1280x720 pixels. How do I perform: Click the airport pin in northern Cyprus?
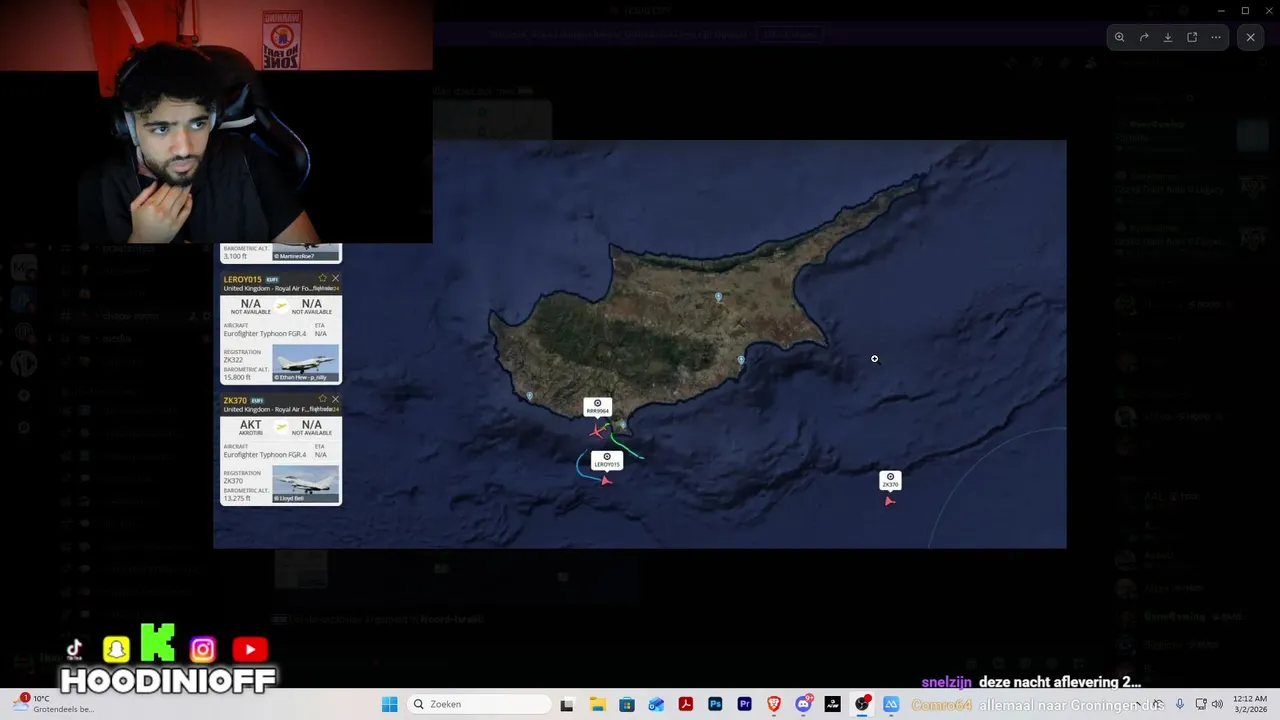click(719, 297)
